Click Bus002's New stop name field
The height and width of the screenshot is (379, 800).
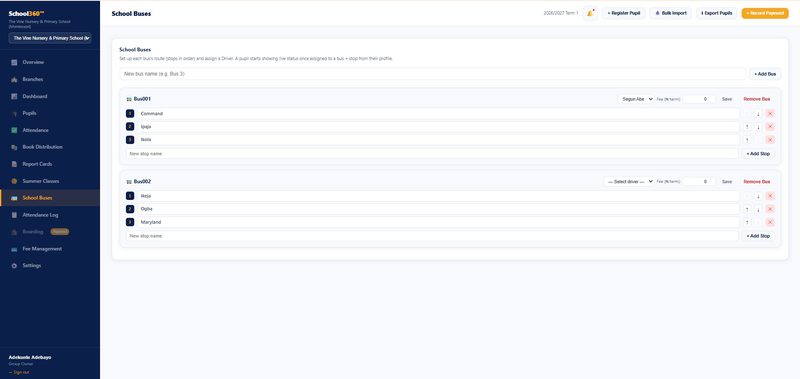tap(432, 236)
